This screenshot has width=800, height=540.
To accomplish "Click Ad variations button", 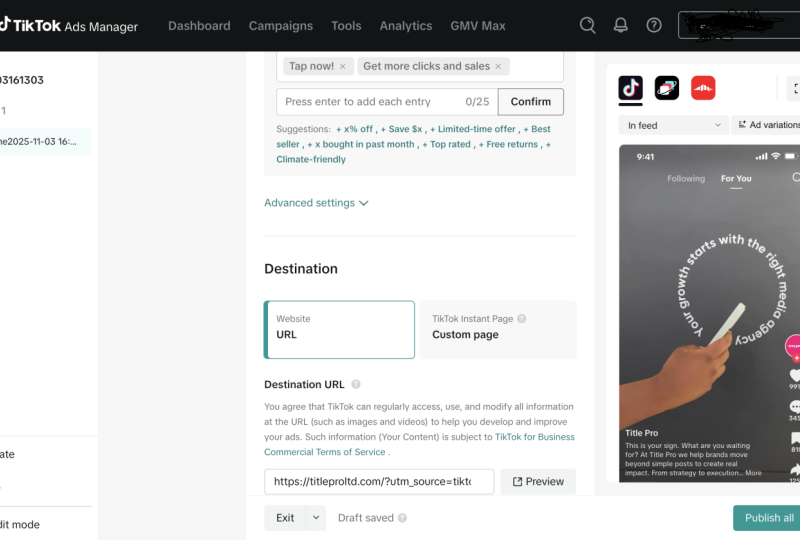I will (766, 125).
